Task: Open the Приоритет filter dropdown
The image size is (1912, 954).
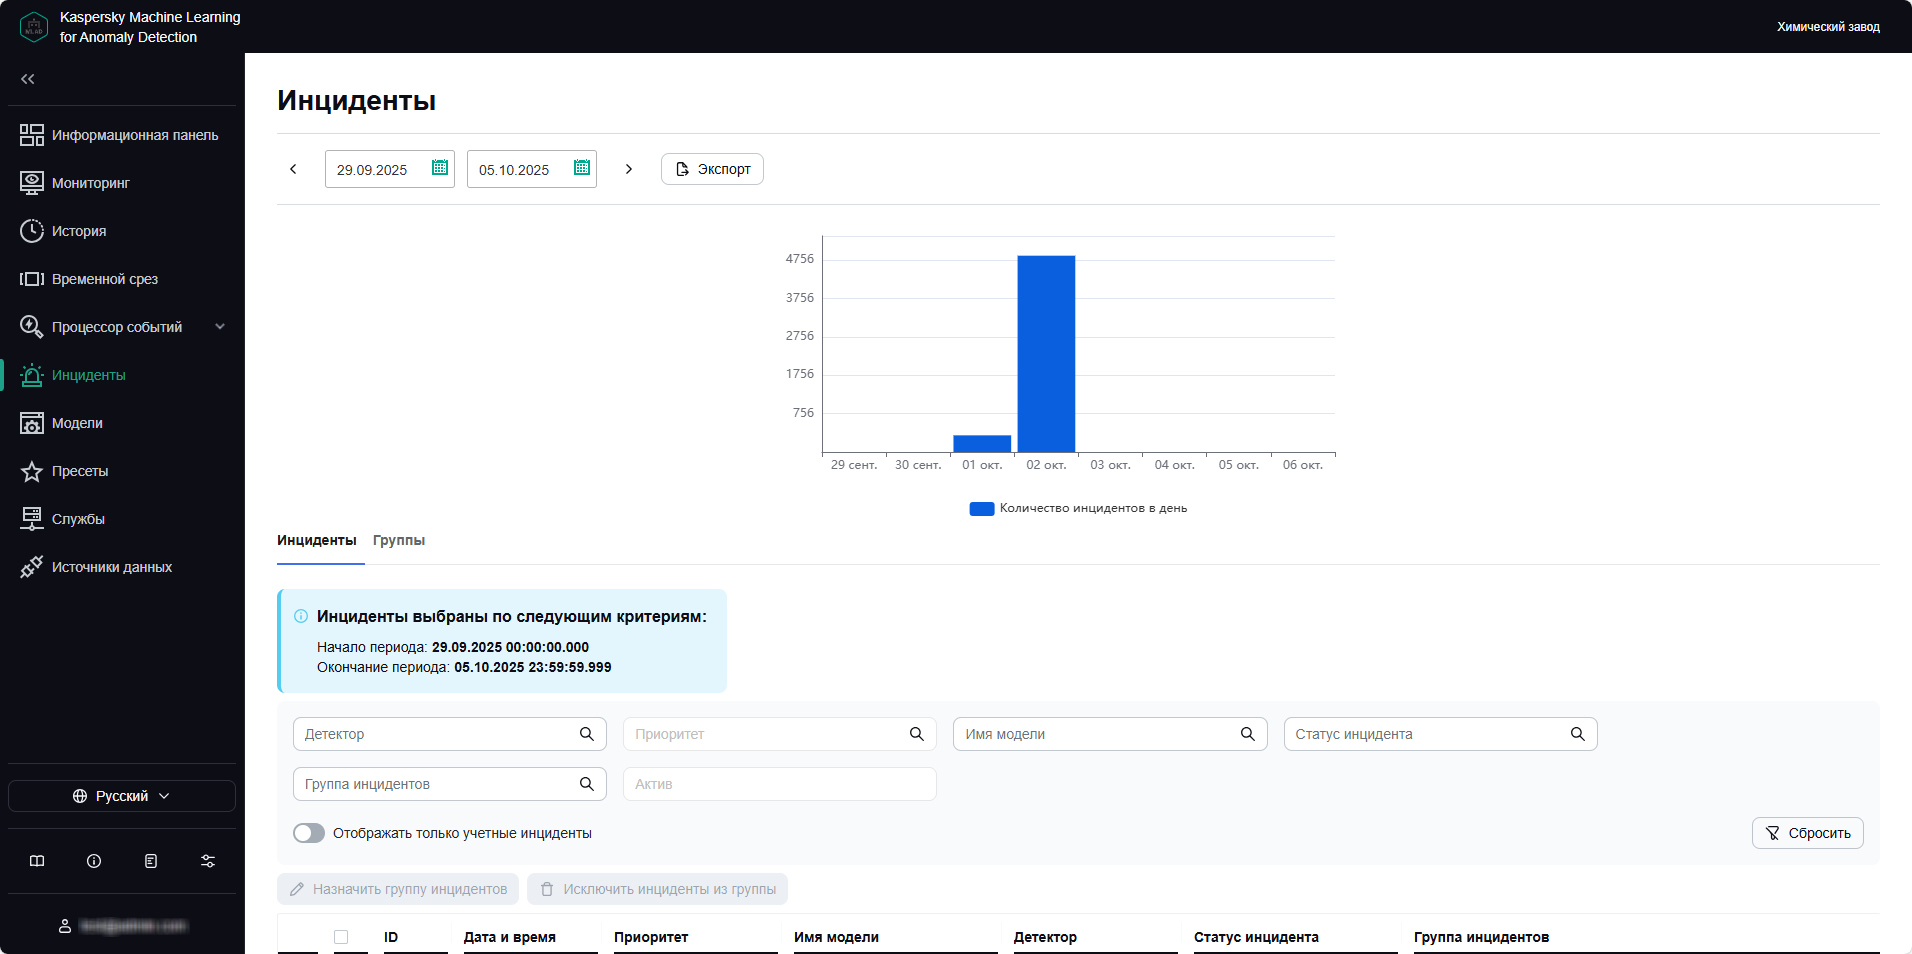Action: point(780,734)
